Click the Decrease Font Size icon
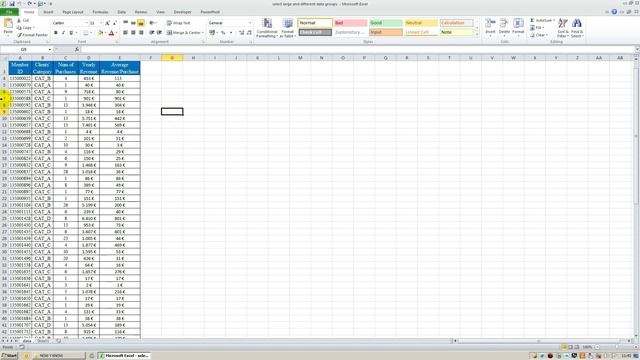Viewport: 640px width, 360px height. tap(115, 23)
